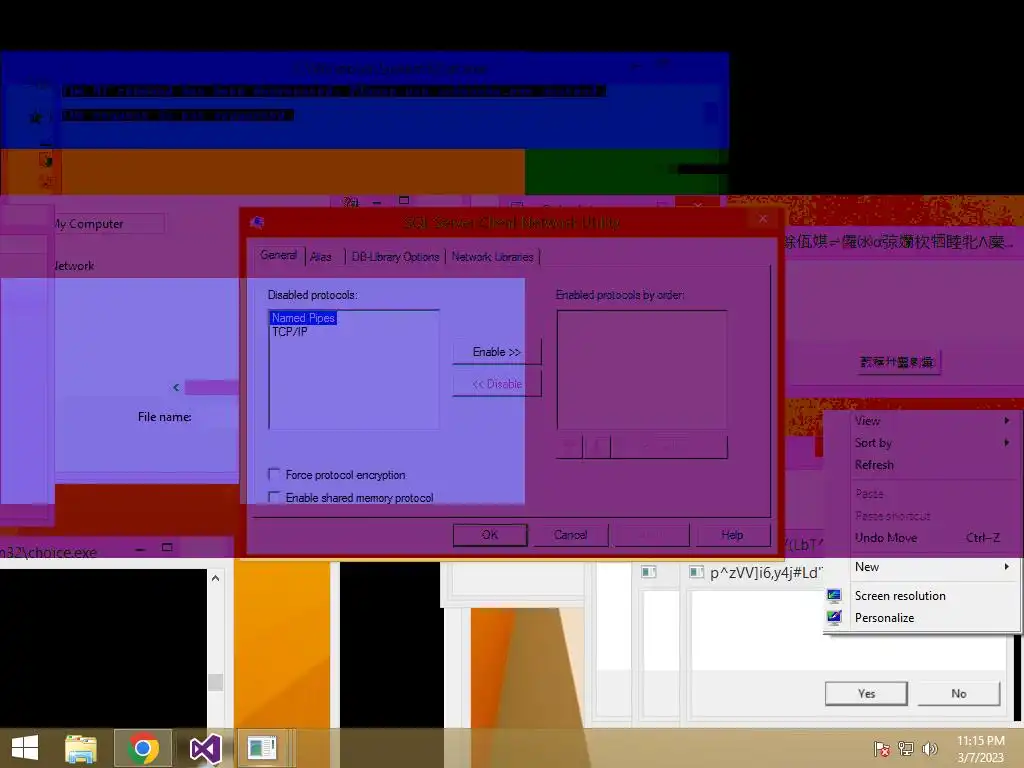The height and width of the screenshot is (768, 1024).
Task: Choose Undo Move in the context menu
Action: tap(886, 537)
